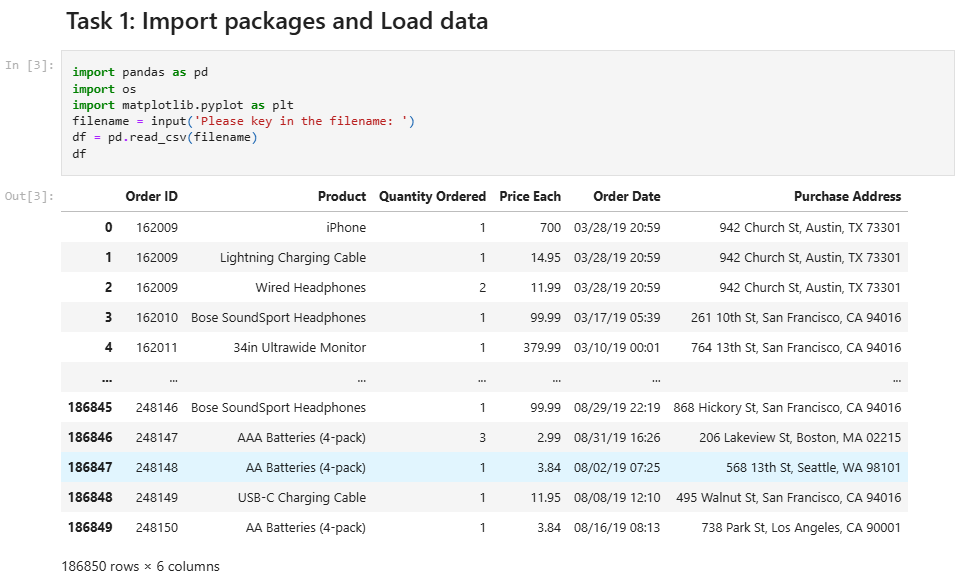The width and height of the screenshot is (964, 588).
Task: Click the Product column header
Action: pyautogui.click(x=342, y=196)
